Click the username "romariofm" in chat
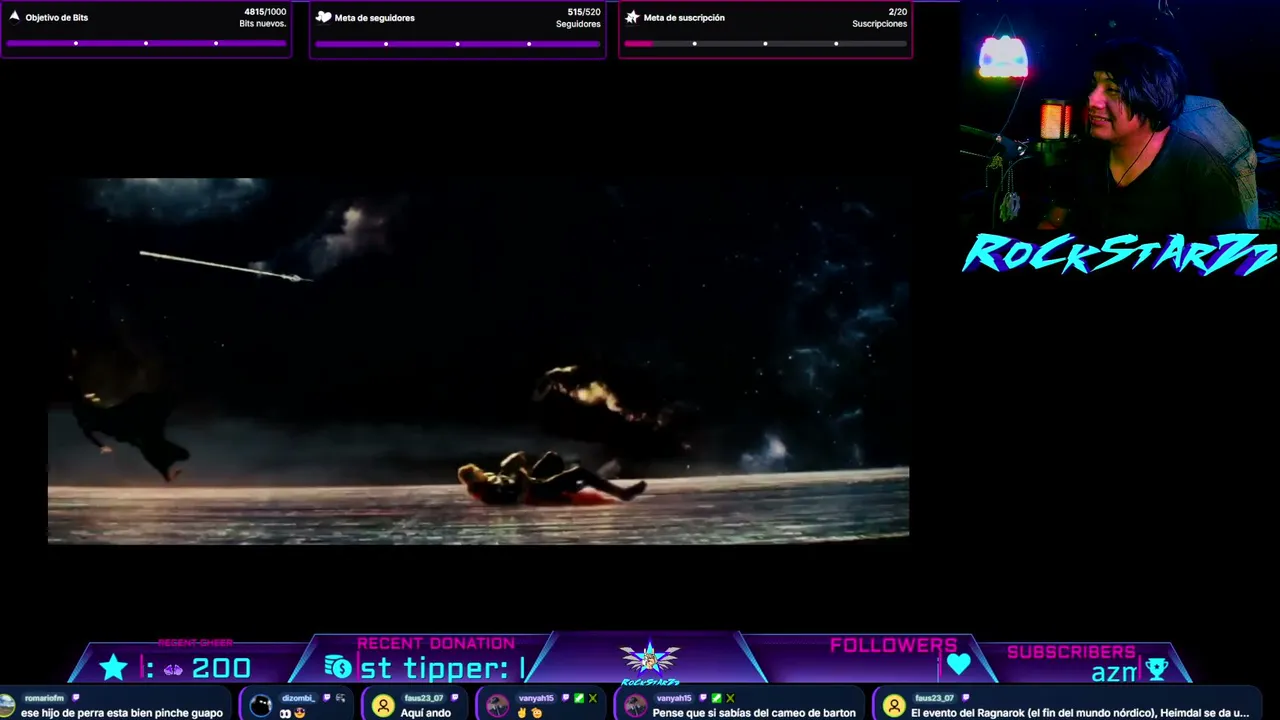This screenshot has height=720, width=1280. click(44, 698)
